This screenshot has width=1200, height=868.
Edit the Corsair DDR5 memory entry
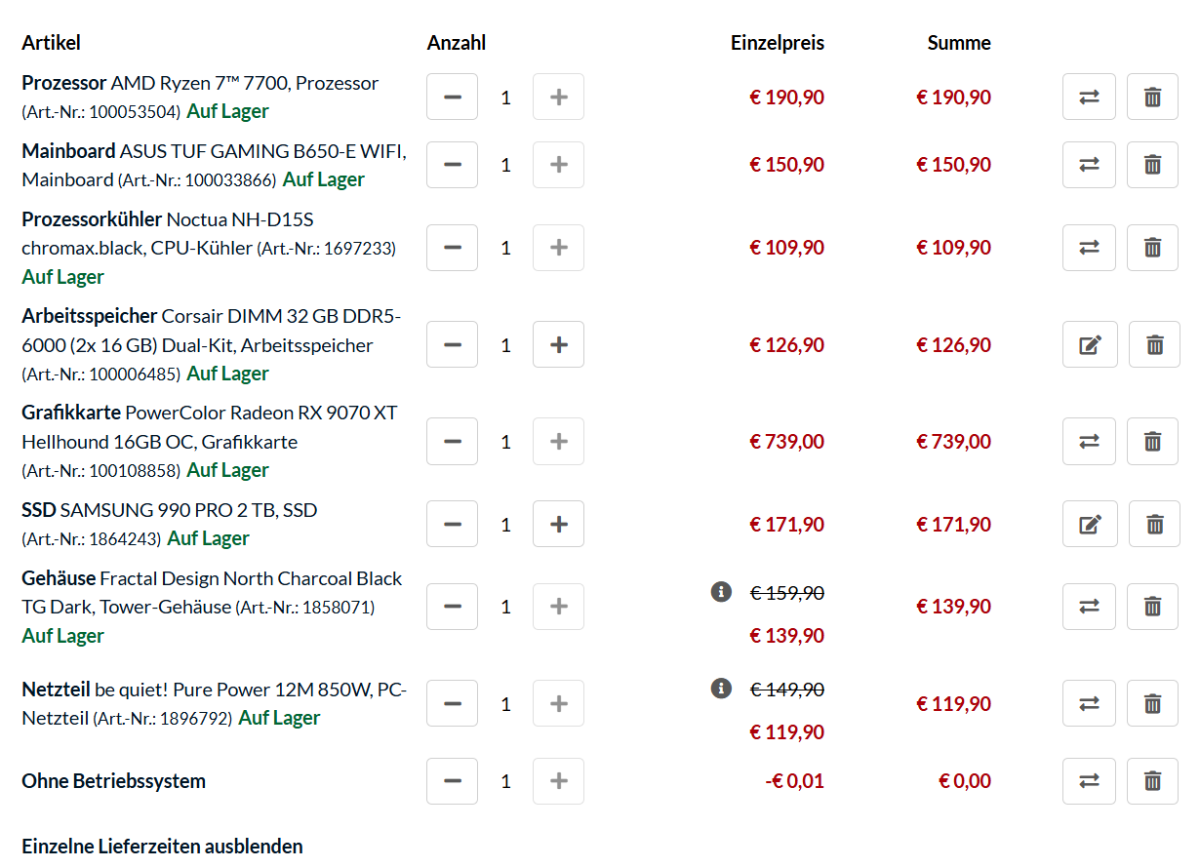pos(1089,345)
